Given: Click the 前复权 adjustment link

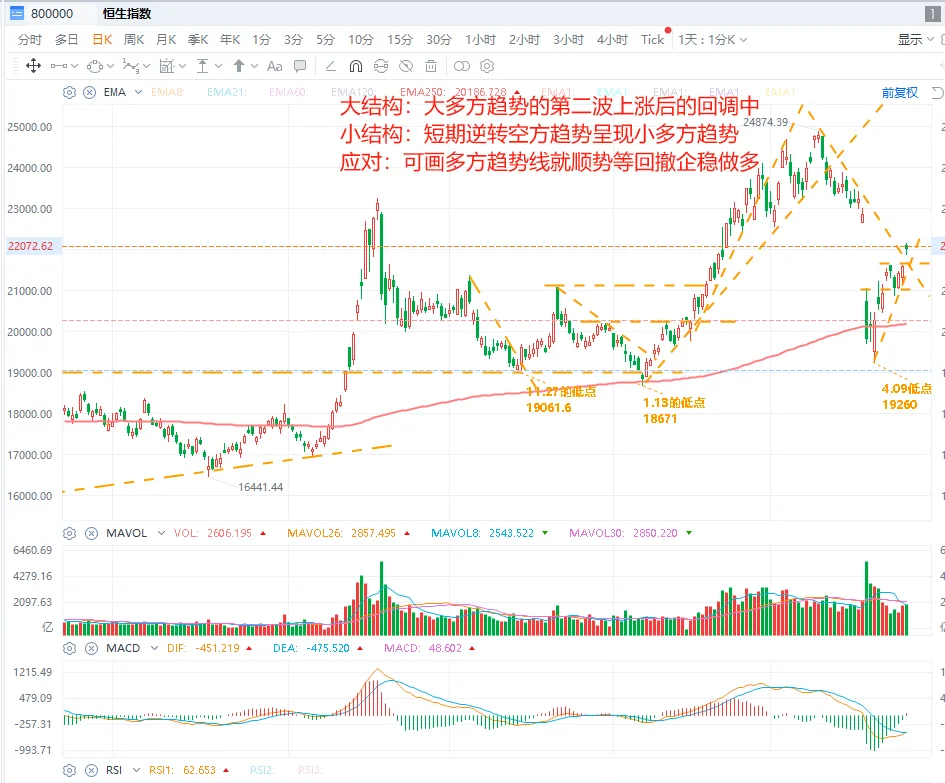Looking at the screenshot, I should pos(900,92).
